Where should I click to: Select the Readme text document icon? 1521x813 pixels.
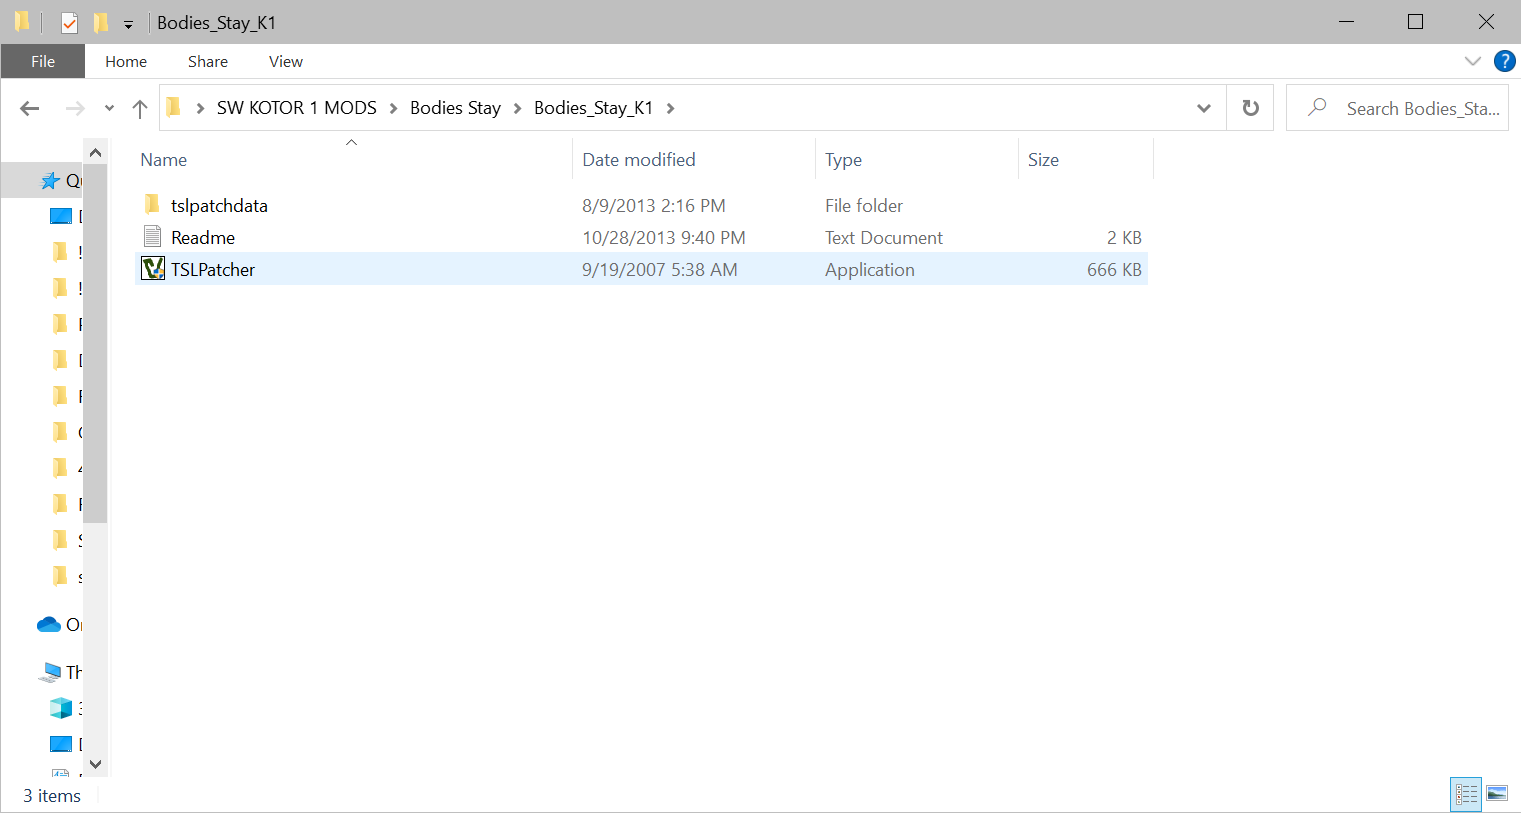(x=153, y=237)
